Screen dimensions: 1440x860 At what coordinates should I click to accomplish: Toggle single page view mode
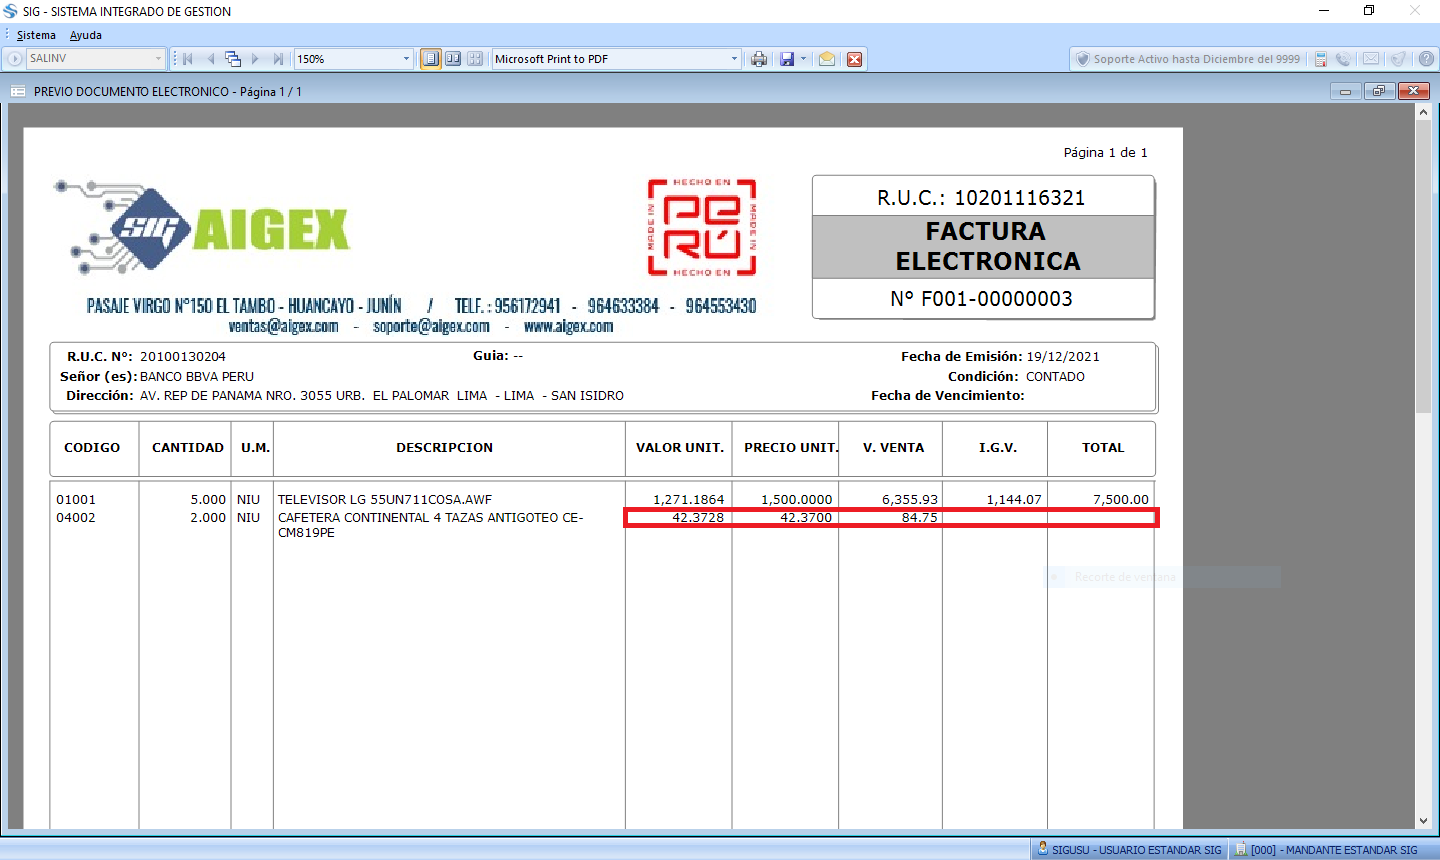pyautogui.click(x=430, y=59)
